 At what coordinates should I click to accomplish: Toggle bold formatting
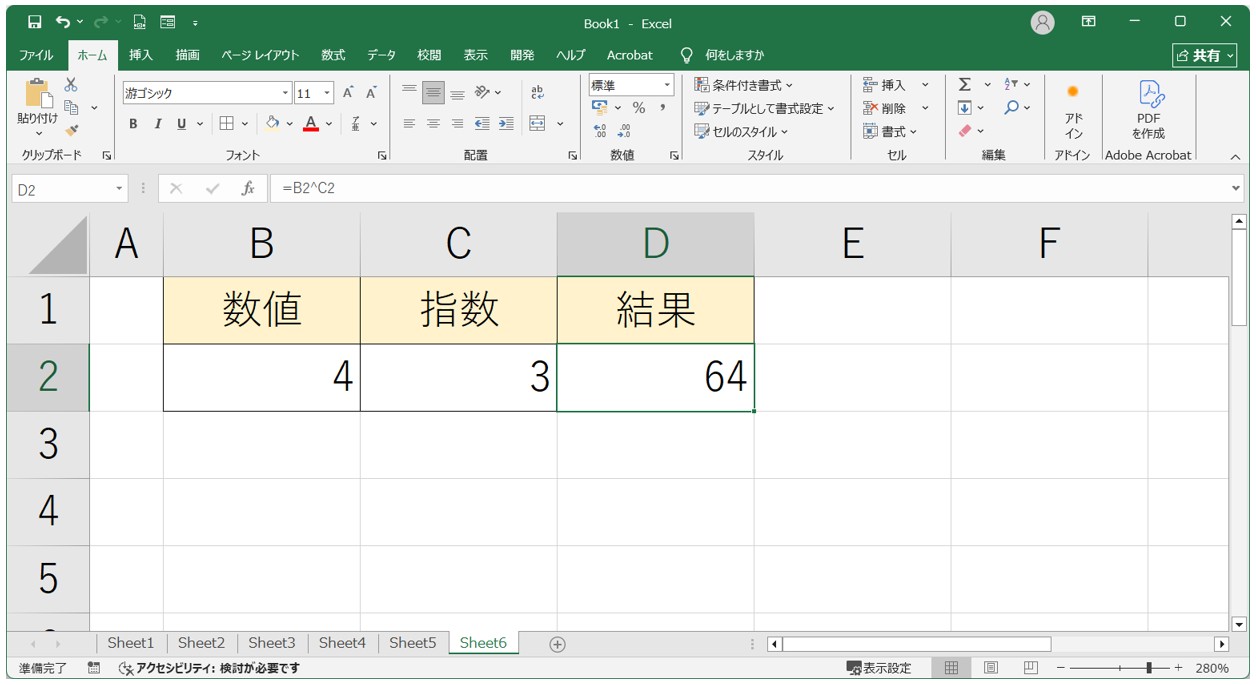point(133,124)
